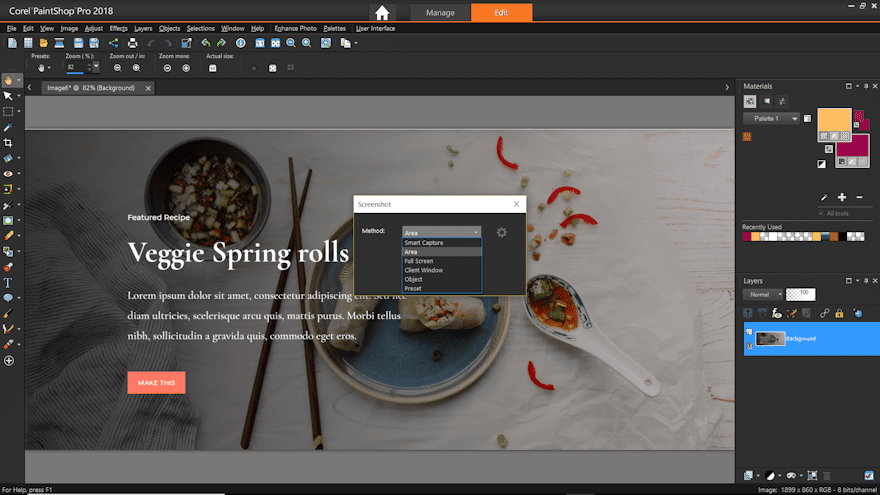Open screenshot settings gear icon
Screen dimensions: 880x495
[501, 232]
